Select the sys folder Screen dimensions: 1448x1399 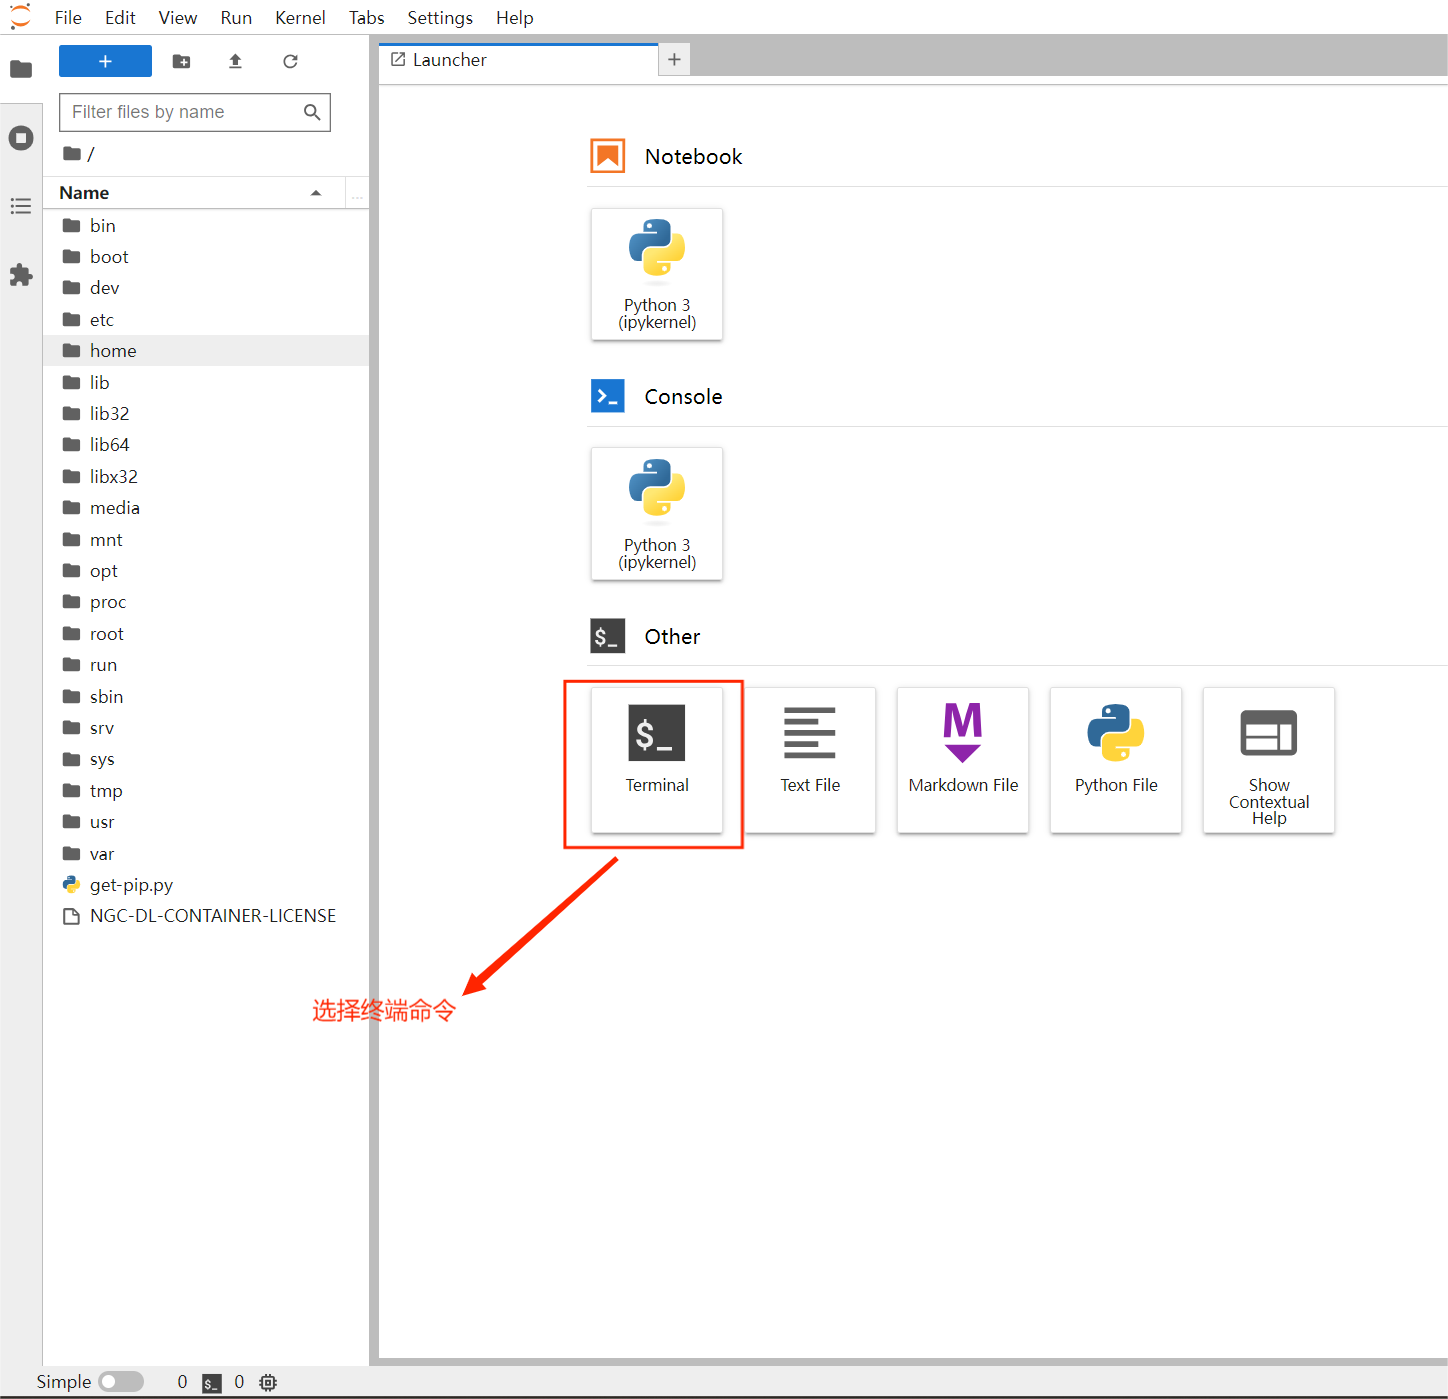(x=206, y=759)
